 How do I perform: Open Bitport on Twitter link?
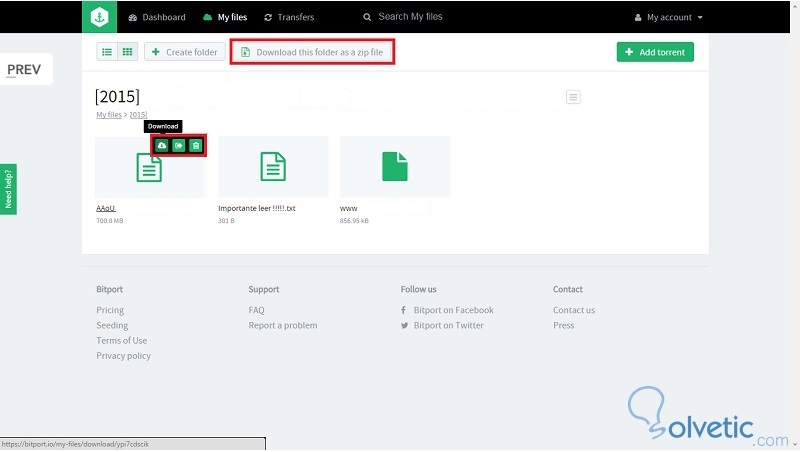coord(448,325)
